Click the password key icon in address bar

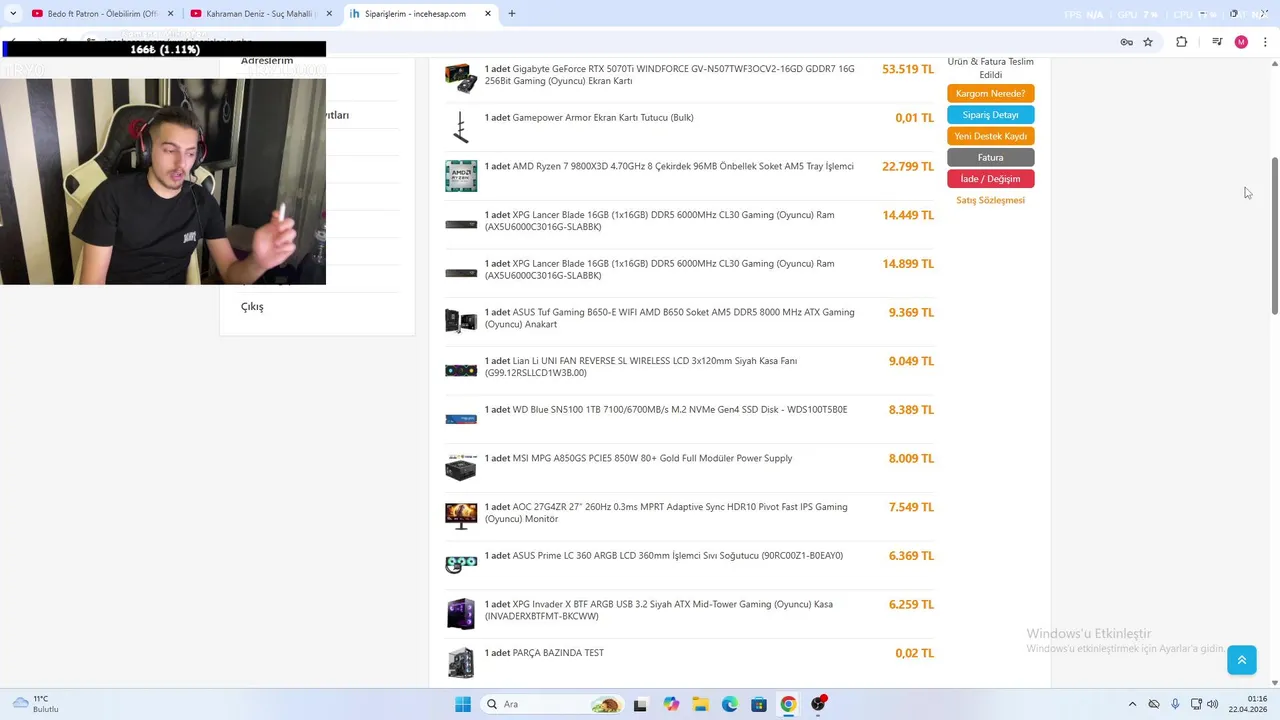(x=1126, y=42)
